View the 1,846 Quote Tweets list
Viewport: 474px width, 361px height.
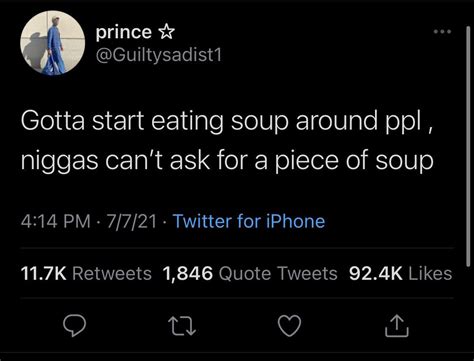pos(250,273)
